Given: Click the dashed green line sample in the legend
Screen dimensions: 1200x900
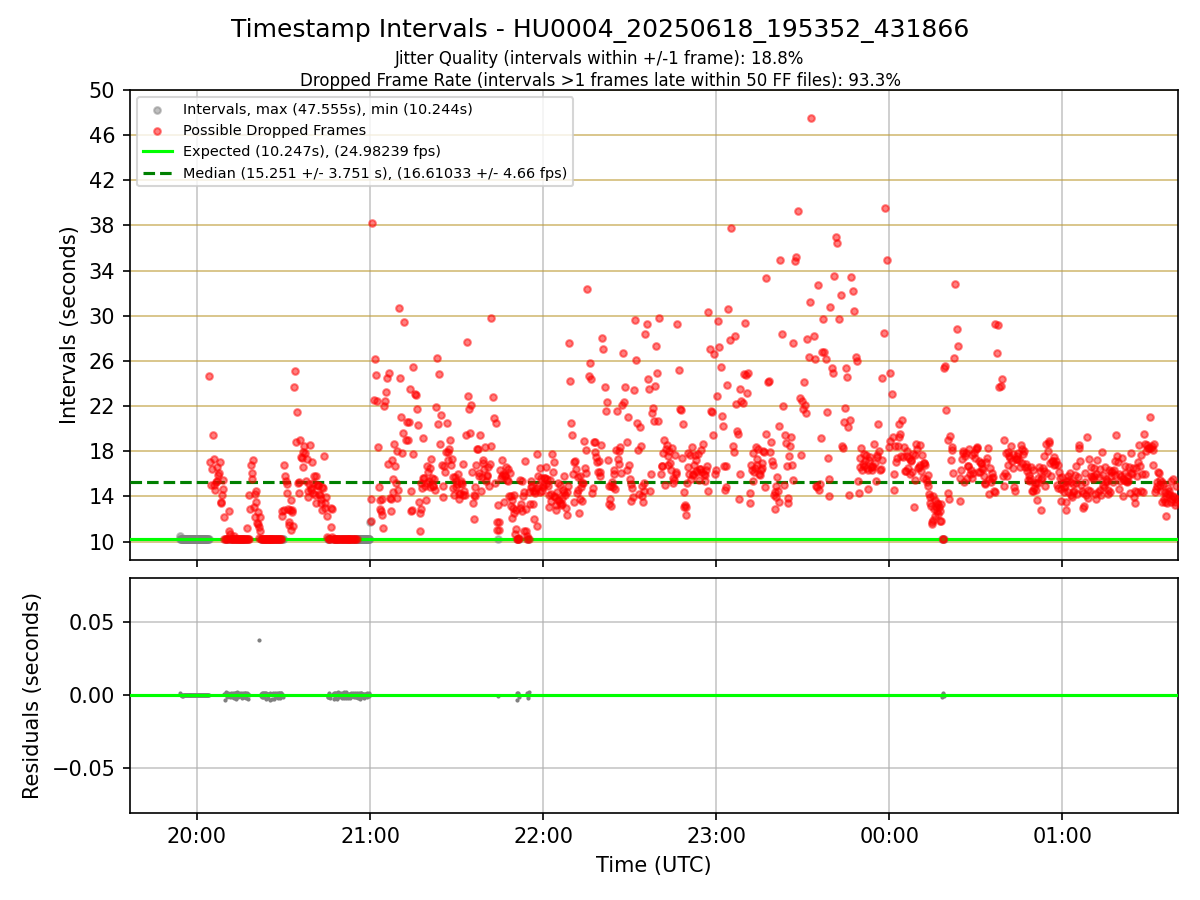Looking at the screenshot, I should 156,174.
